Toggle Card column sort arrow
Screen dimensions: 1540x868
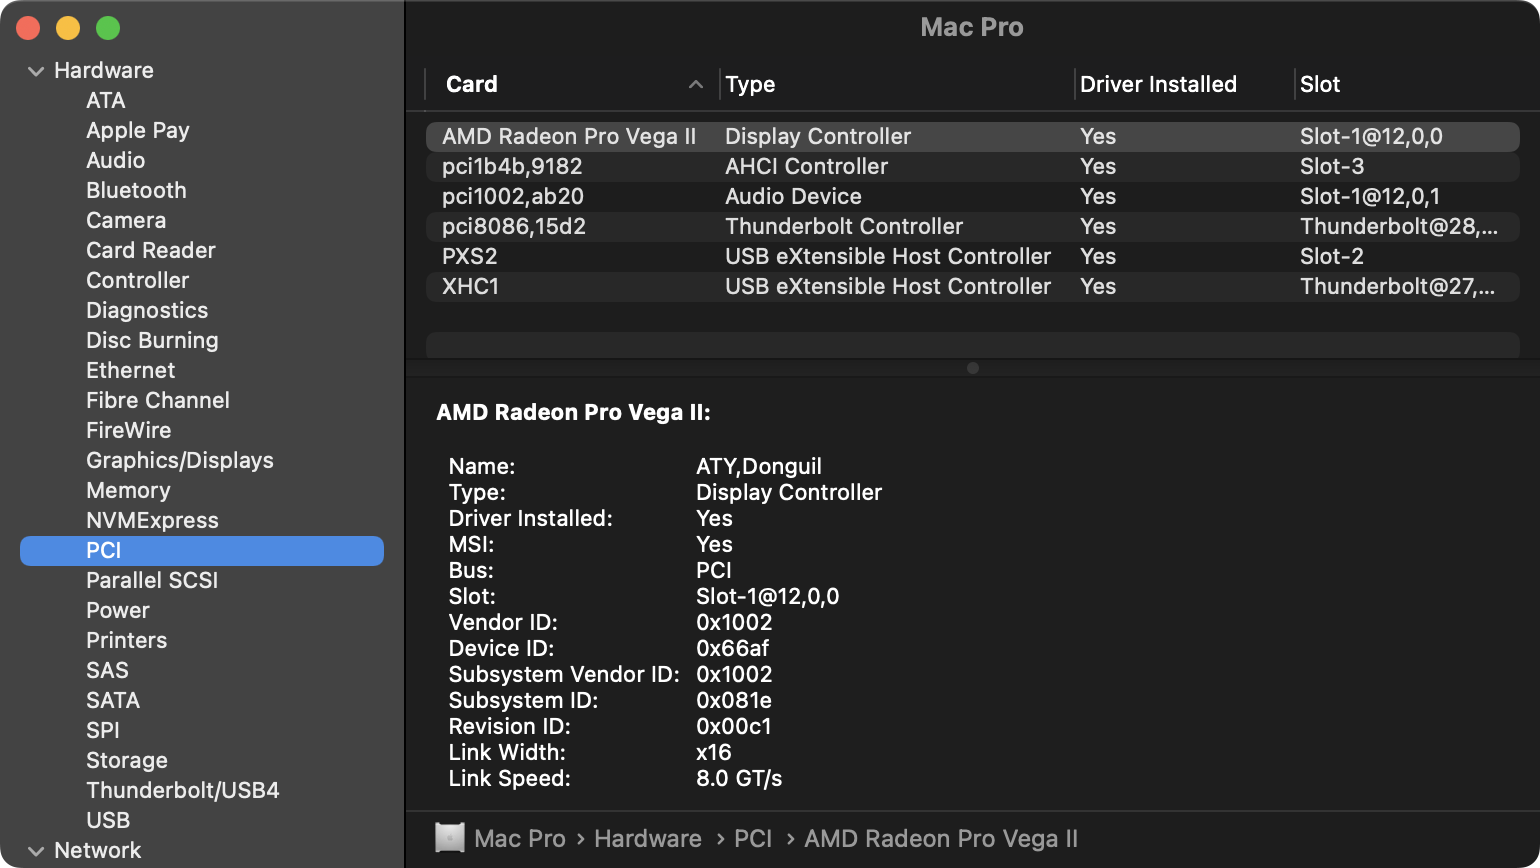pyautogui.click(x=695, y=85)
